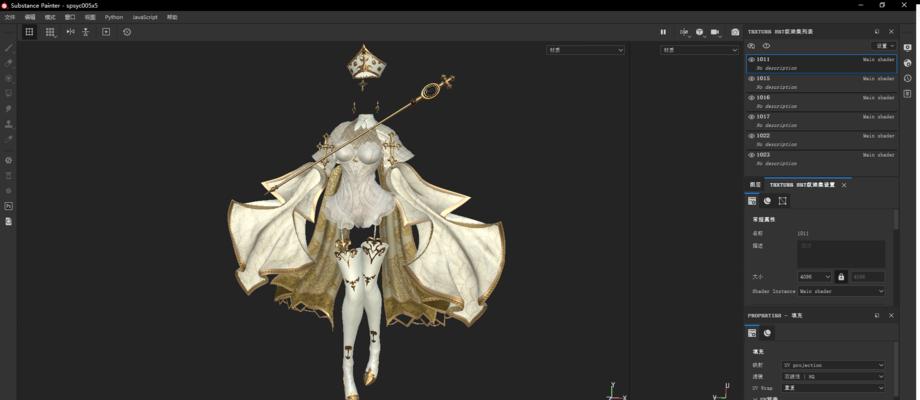Undock the Properties fill panel
920x400 pixels.
[x=877, y=316]
